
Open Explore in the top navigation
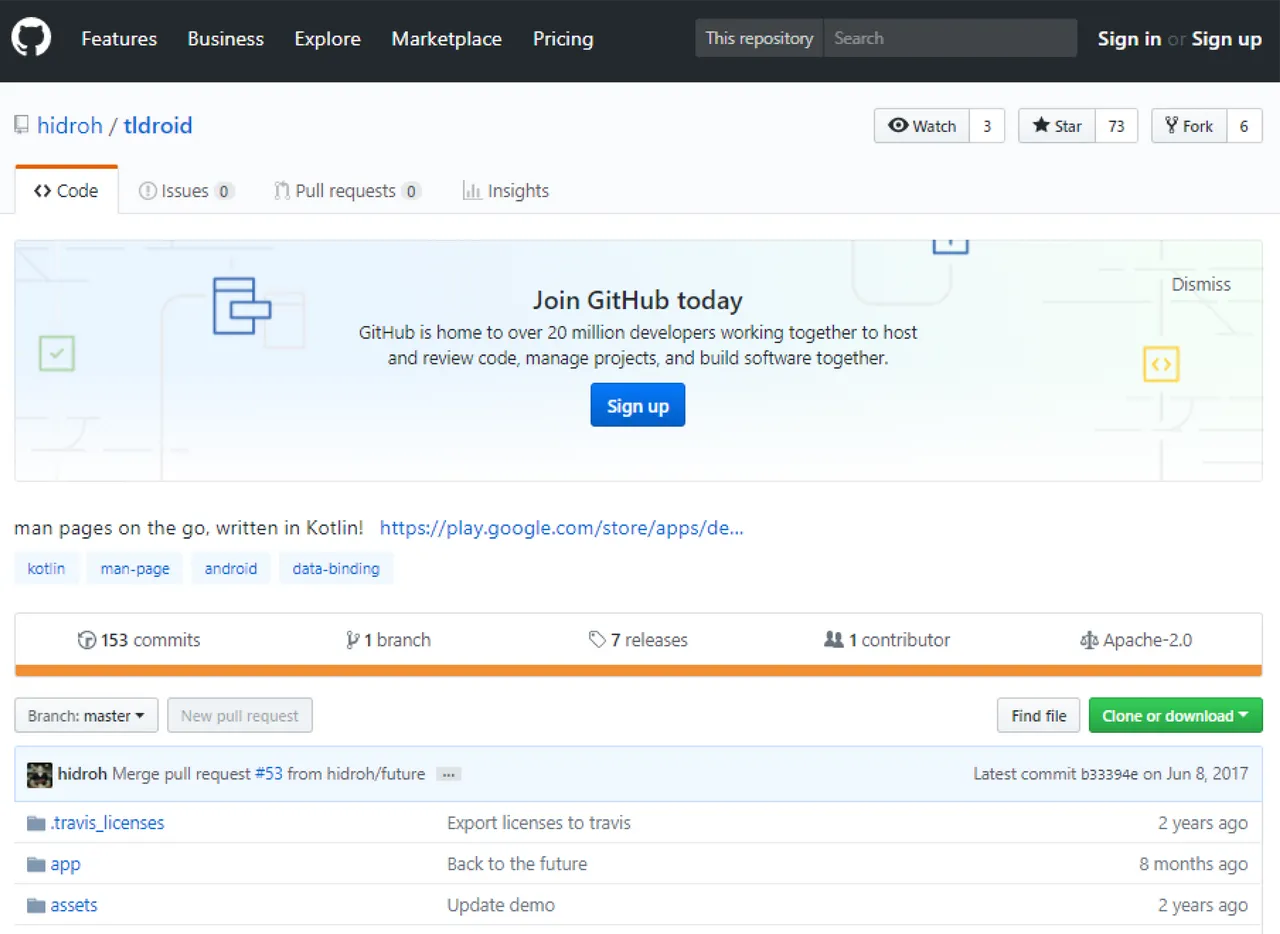(328, 39)
